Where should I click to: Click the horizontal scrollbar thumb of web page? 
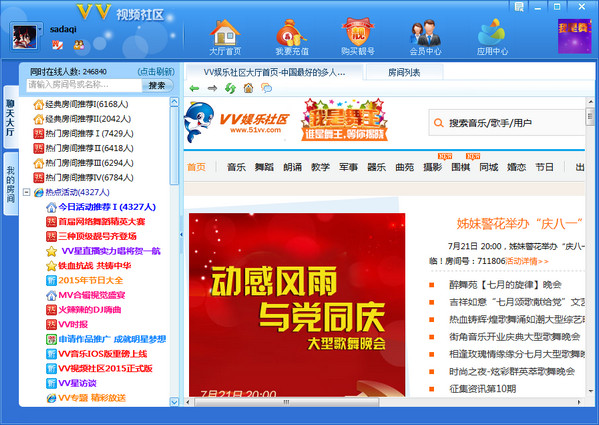(287, 402)
